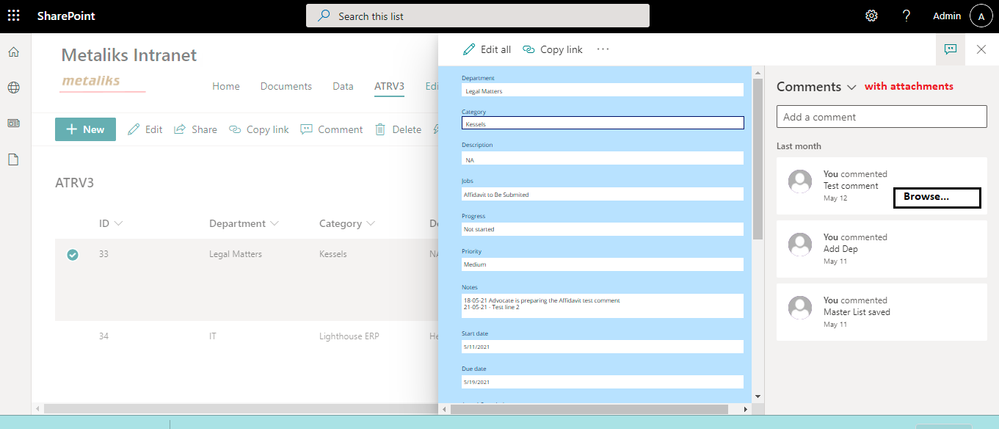Toggle the comments pane icon

click(951, 49)
